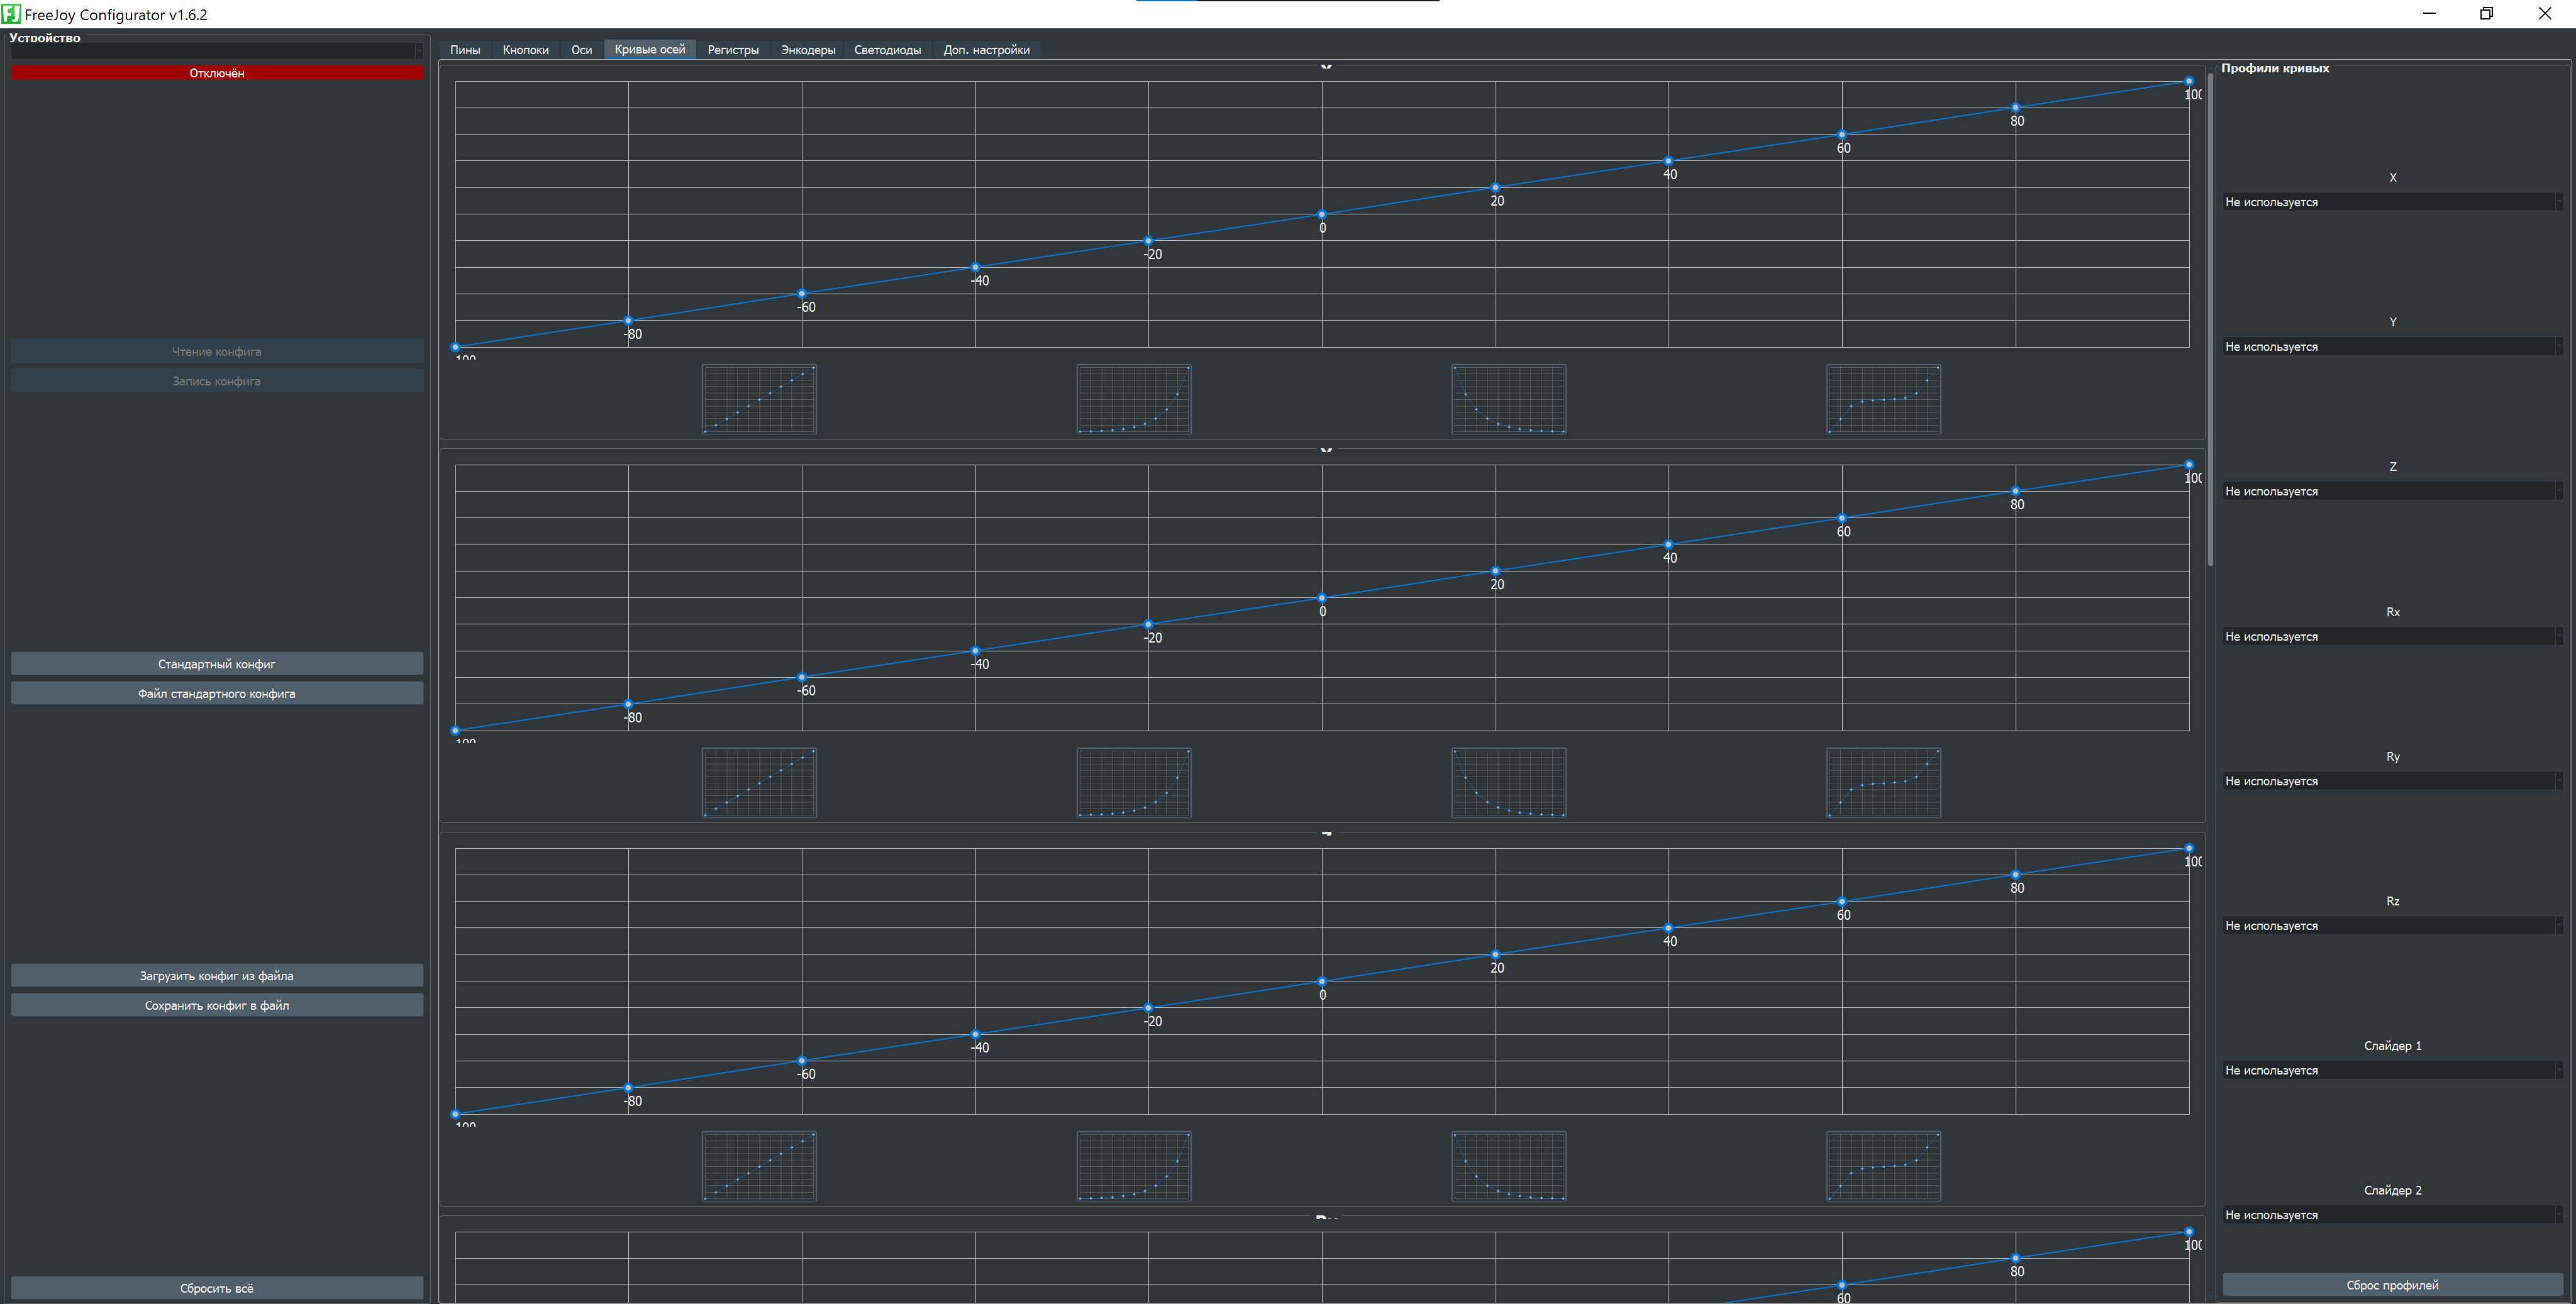
Task: Click the FreeJoy app icon in title bar
Action: coord(11,14)
